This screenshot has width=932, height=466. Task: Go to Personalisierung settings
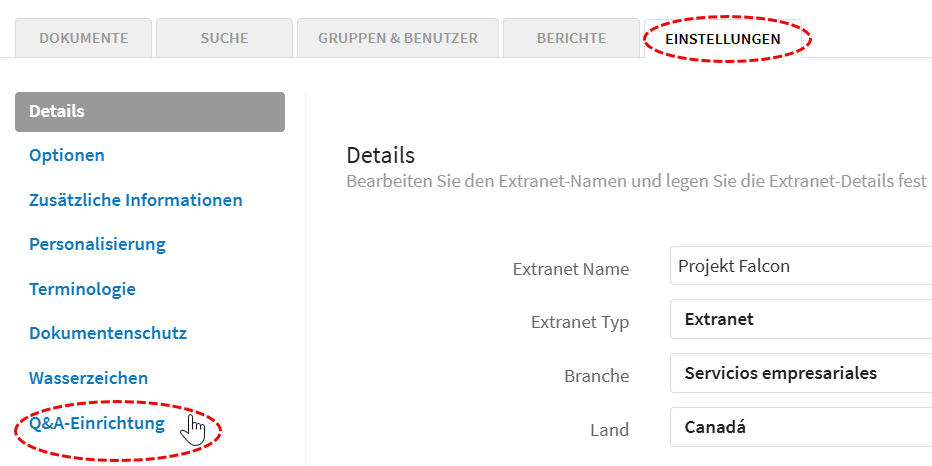point(97,244)
